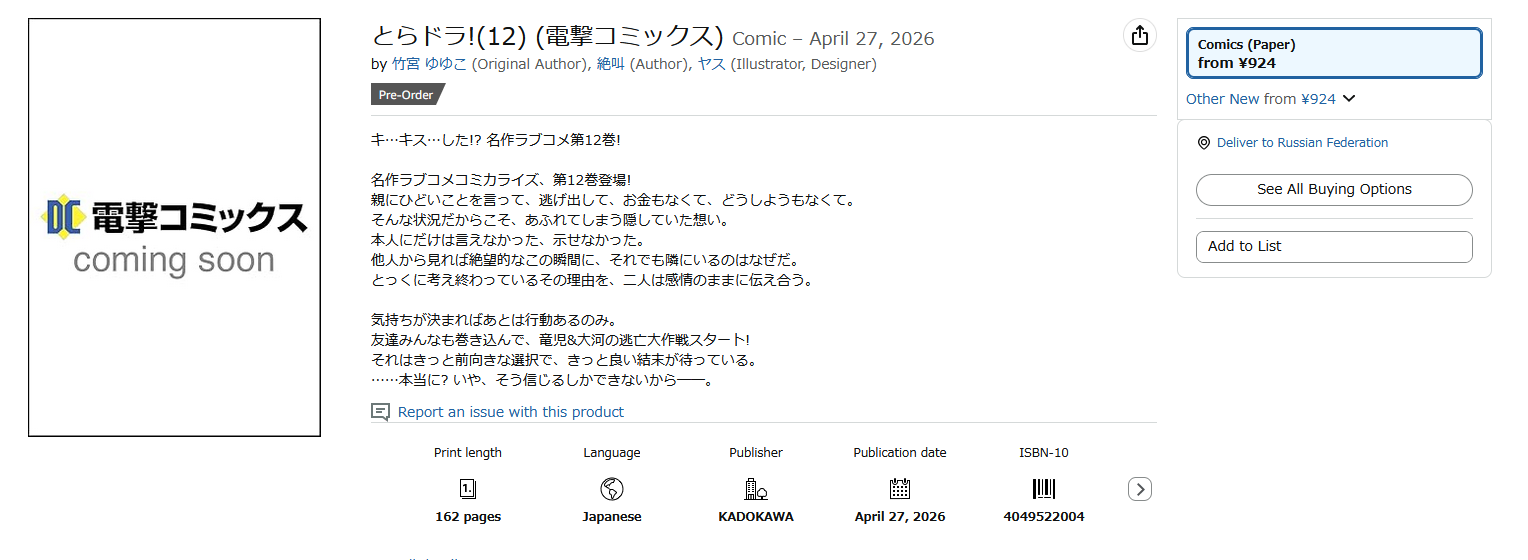Click the print length pages icon
This screenshot has height=560, width=1528.
(468, 489)
